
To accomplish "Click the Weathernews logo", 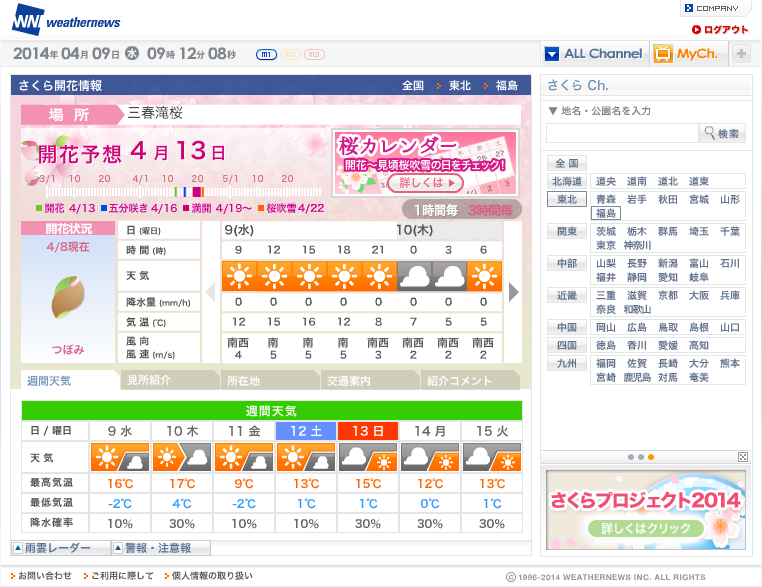I will click(66, 20).
